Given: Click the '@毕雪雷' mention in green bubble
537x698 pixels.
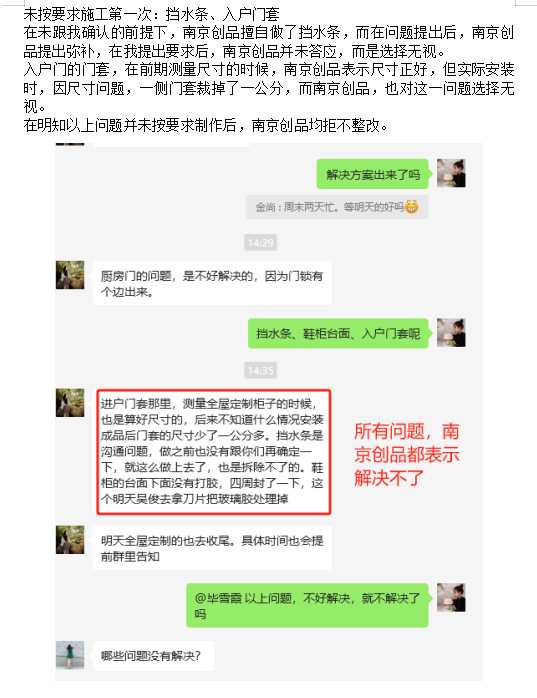Looking at the screenshot, I should [x=218, y=598].
